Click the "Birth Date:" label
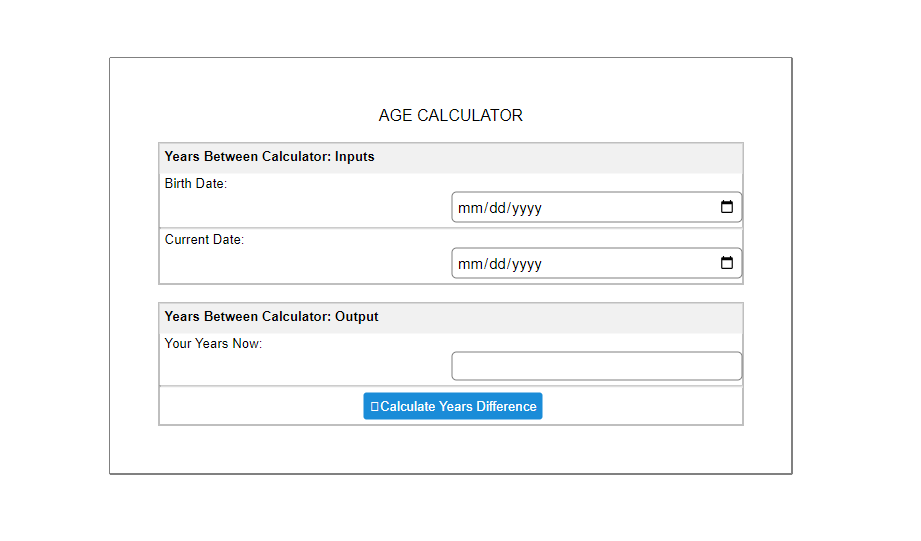Image resolution: width=921 pixels, height=541 pixels. point(196,184)
